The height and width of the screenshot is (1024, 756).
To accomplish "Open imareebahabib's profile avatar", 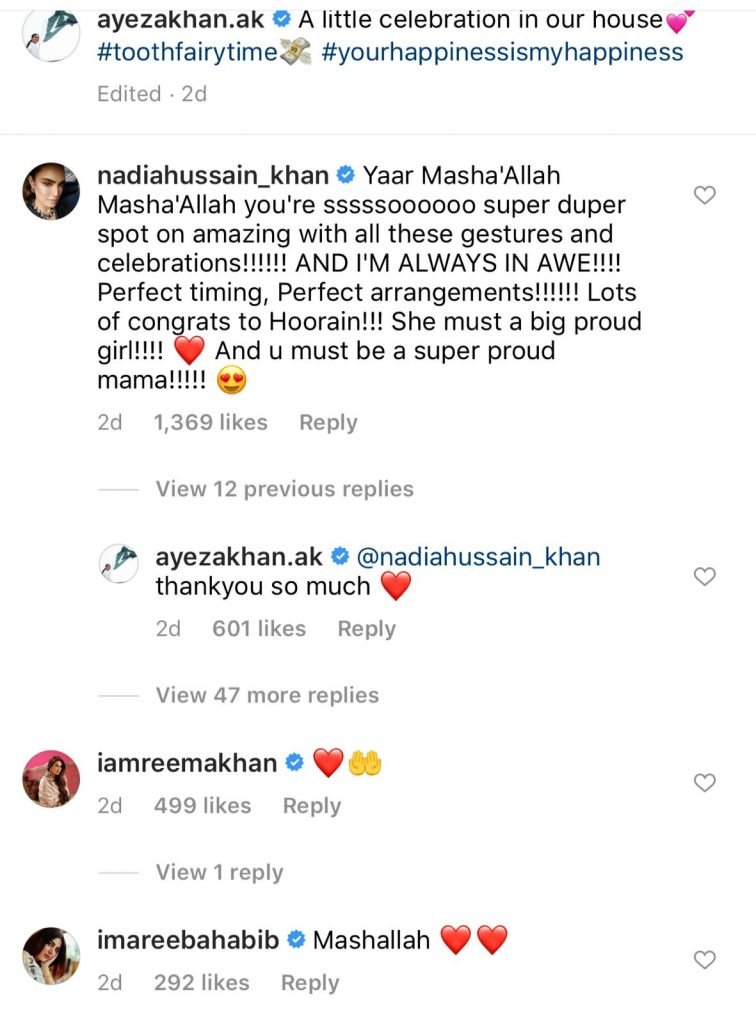I will [51, 956].
